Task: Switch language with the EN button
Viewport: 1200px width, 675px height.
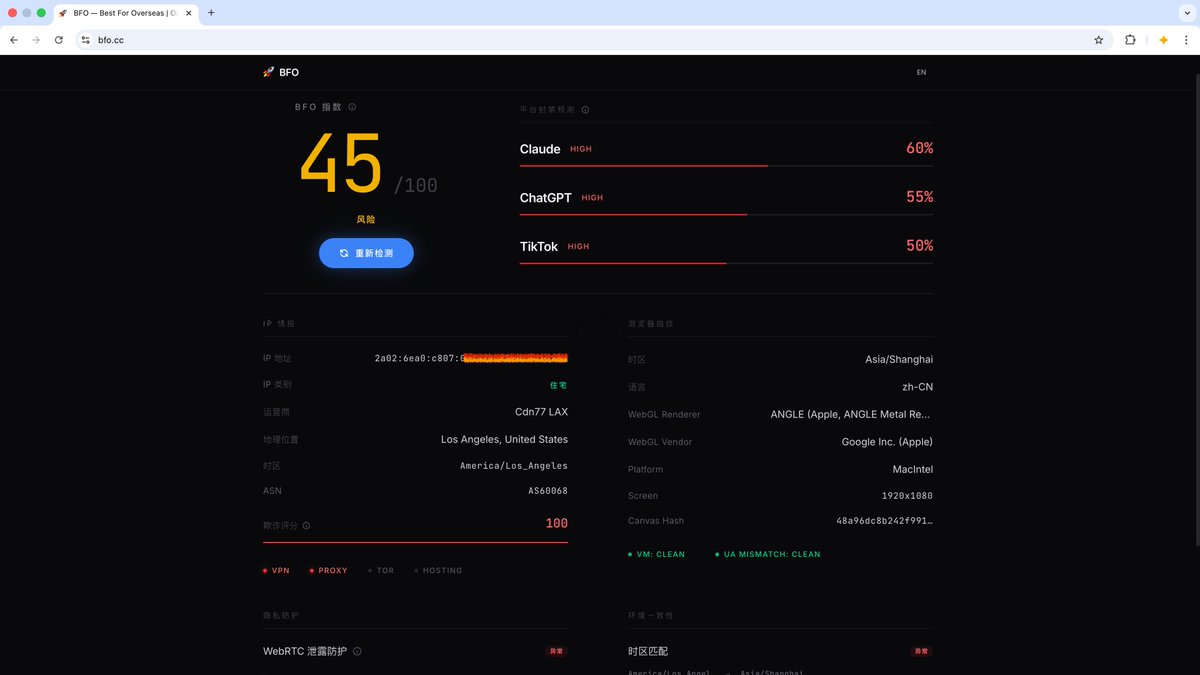Action: coord(921,72)
